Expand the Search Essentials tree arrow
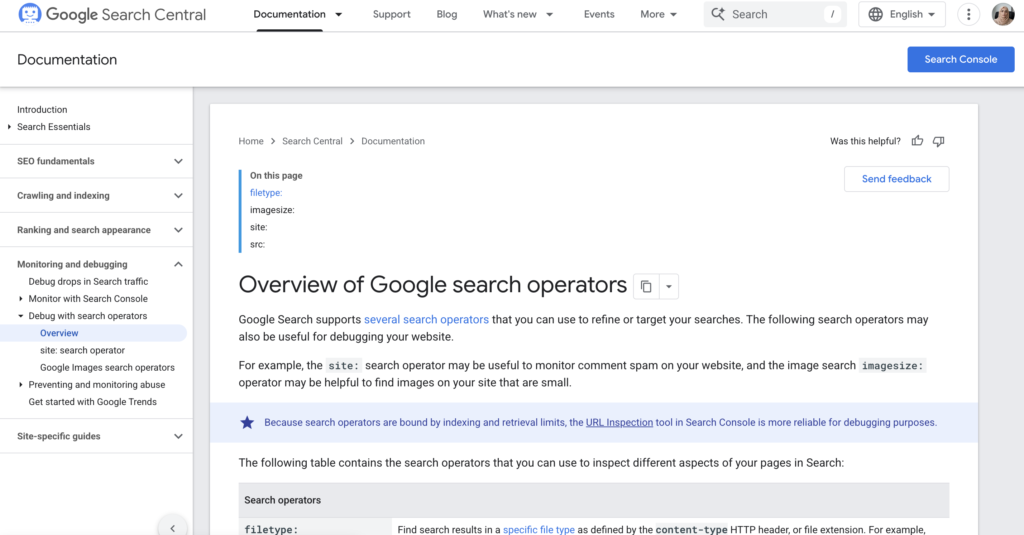The image size is (1024, 535). click(9, 127)
